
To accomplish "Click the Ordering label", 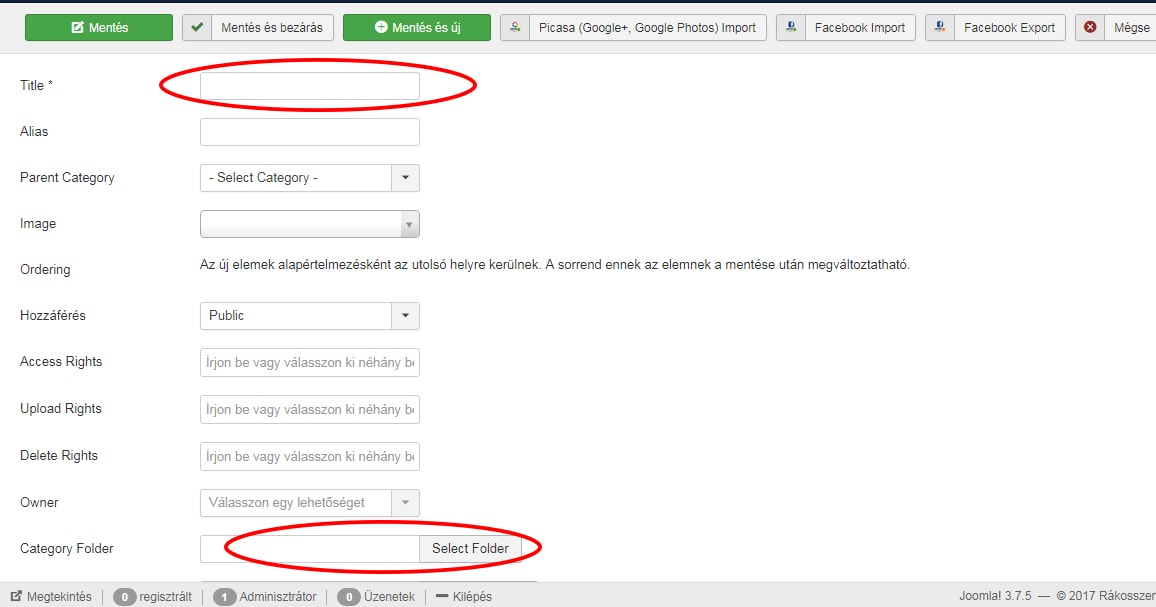I will click(45, 269).
